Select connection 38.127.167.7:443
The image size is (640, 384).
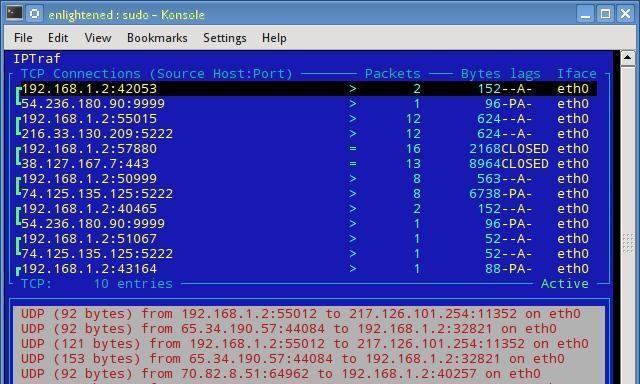click(x=85, y=164)
